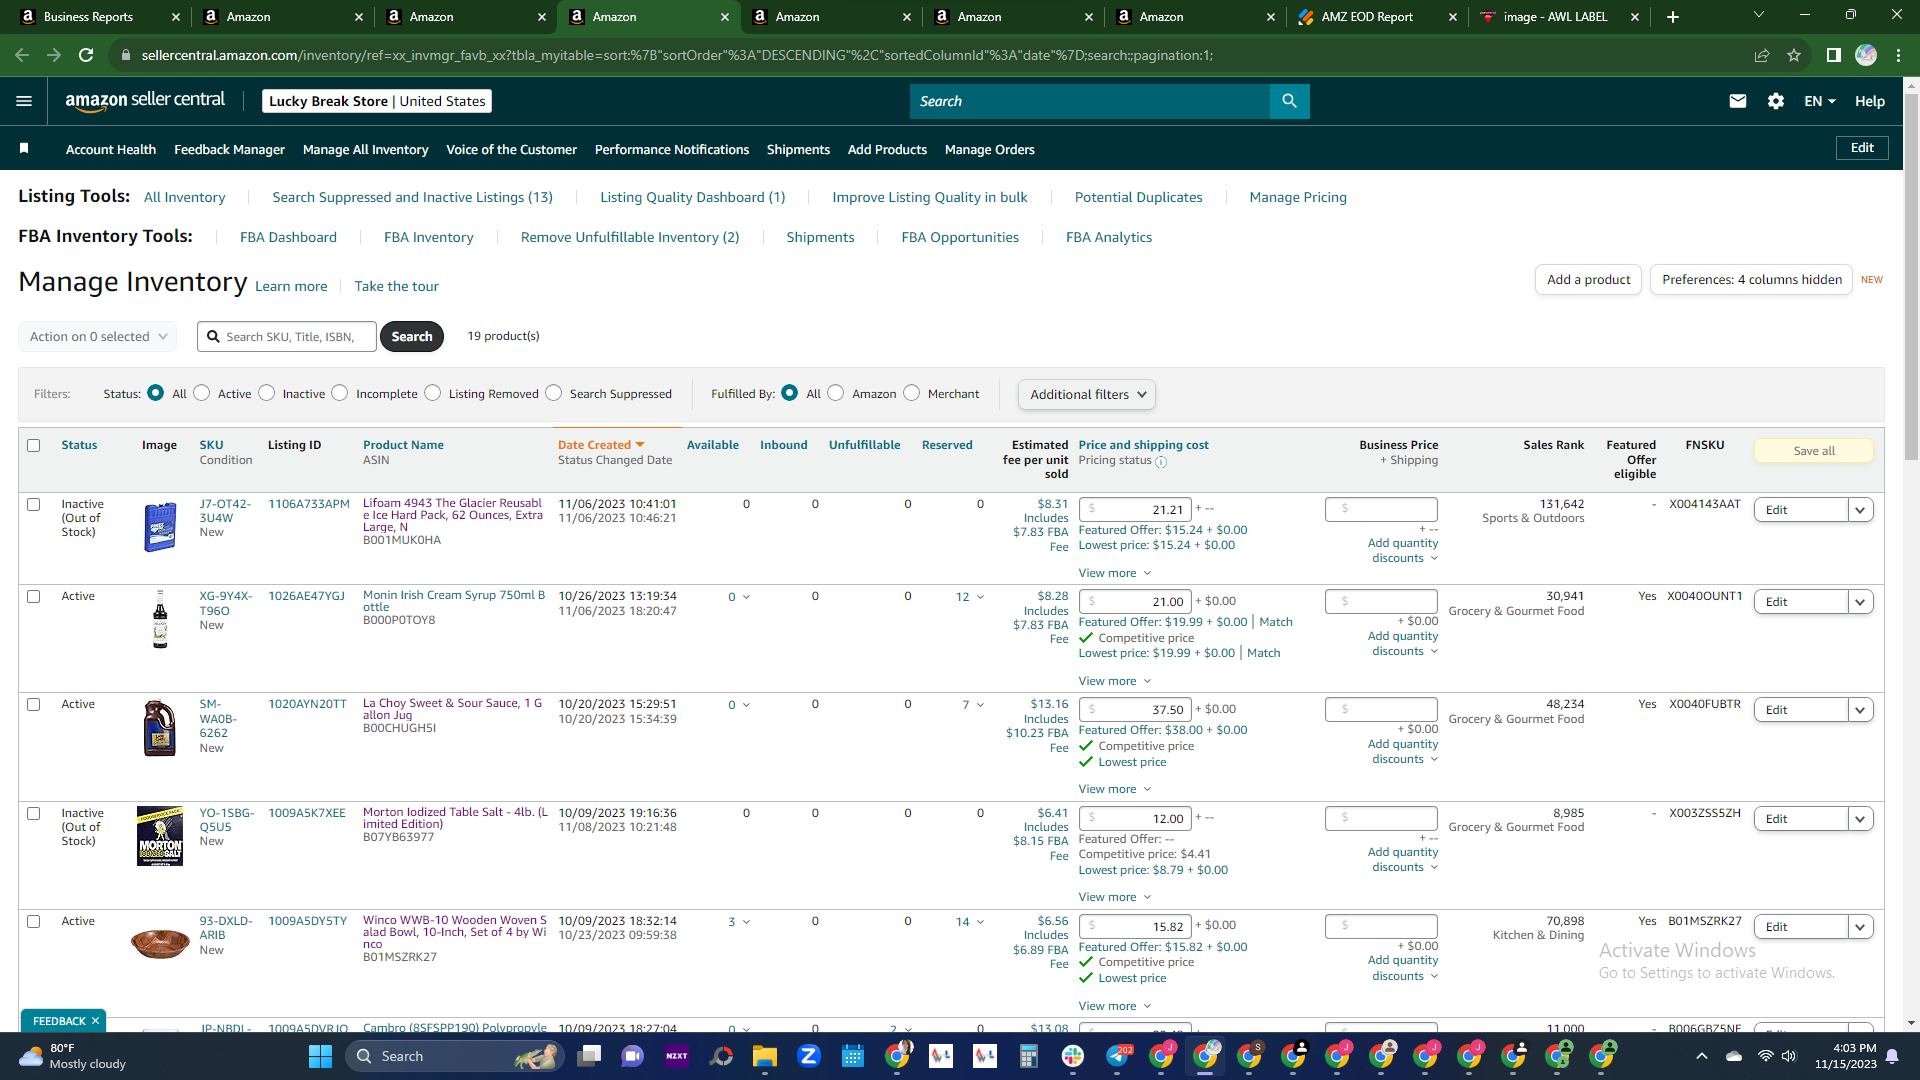
Task: Open EN language dropdown
Action: (x=1820, y=101)
